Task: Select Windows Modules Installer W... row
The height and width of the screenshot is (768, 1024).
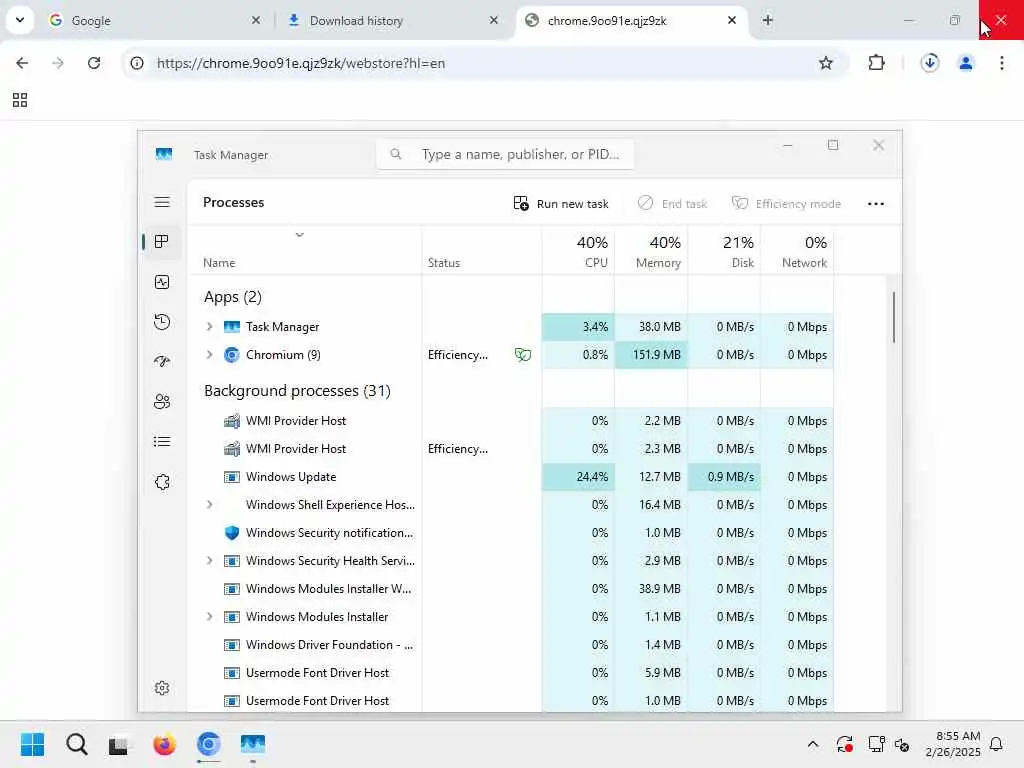Action: click(511, 589)
